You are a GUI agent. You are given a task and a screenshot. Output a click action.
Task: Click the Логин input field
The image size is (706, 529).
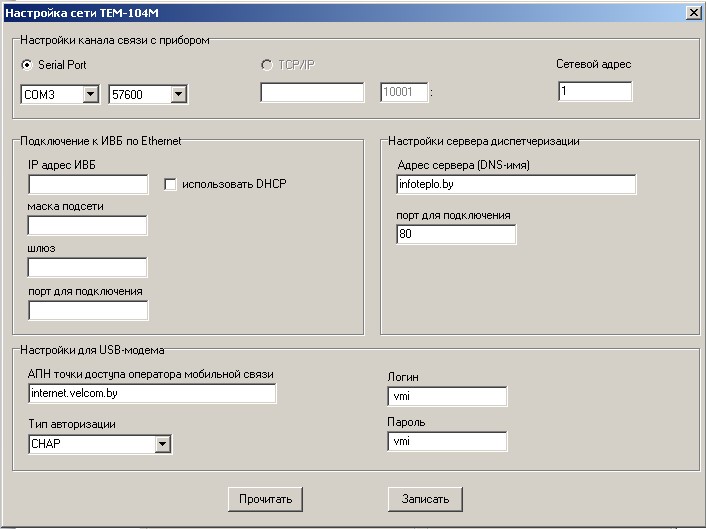pos(447,396)
